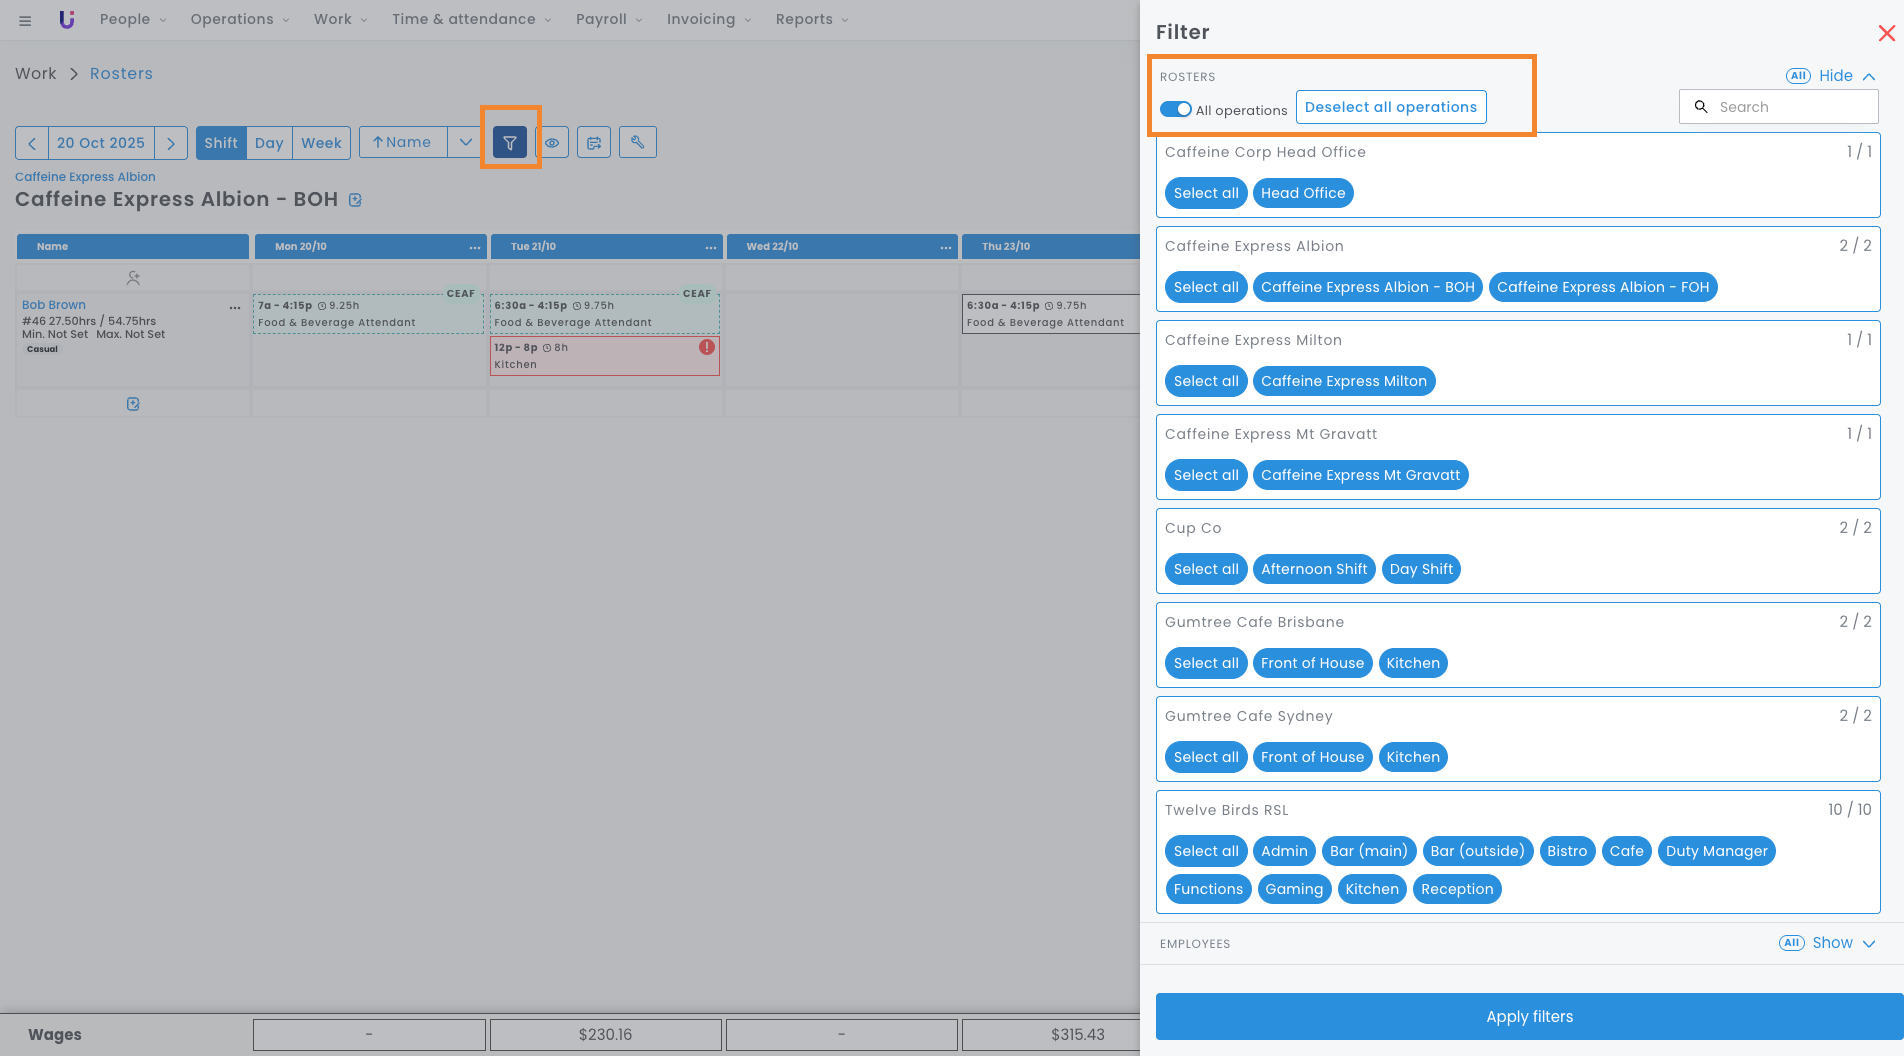
Task: Click the red shift warning icon
Action: 707,347
